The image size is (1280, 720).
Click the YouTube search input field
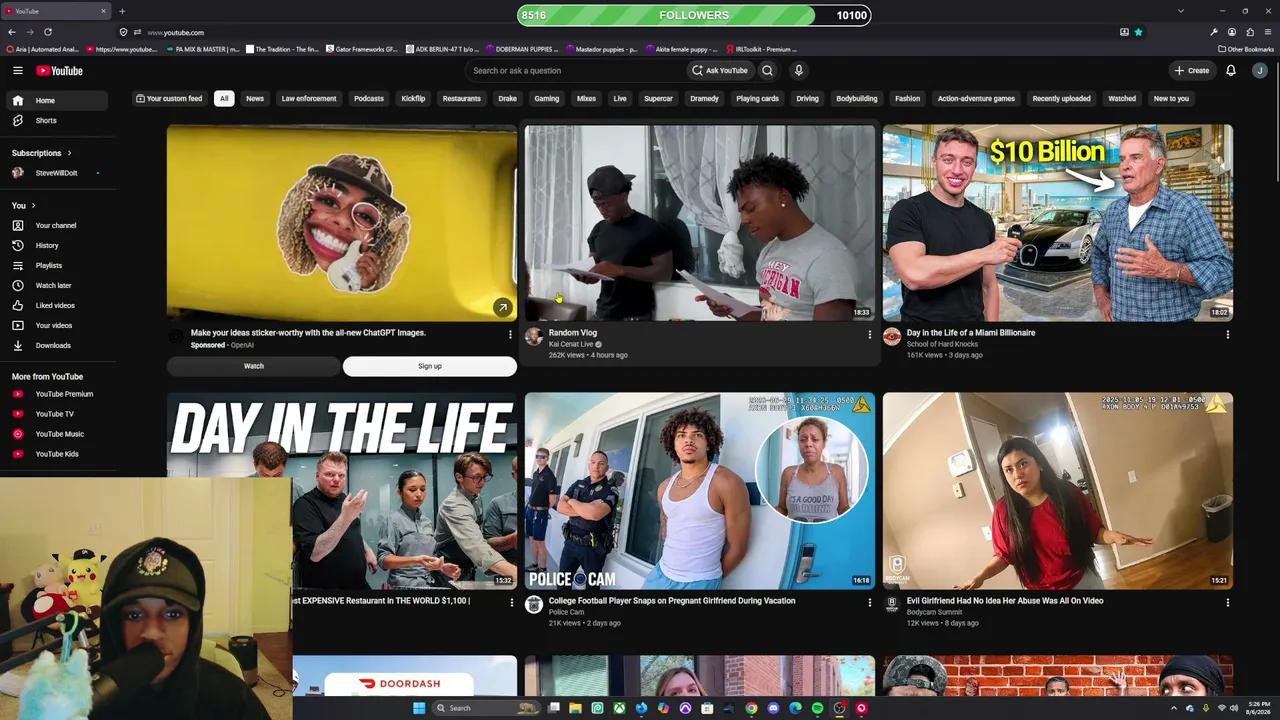pyautogui.click(x=574, y=71)
